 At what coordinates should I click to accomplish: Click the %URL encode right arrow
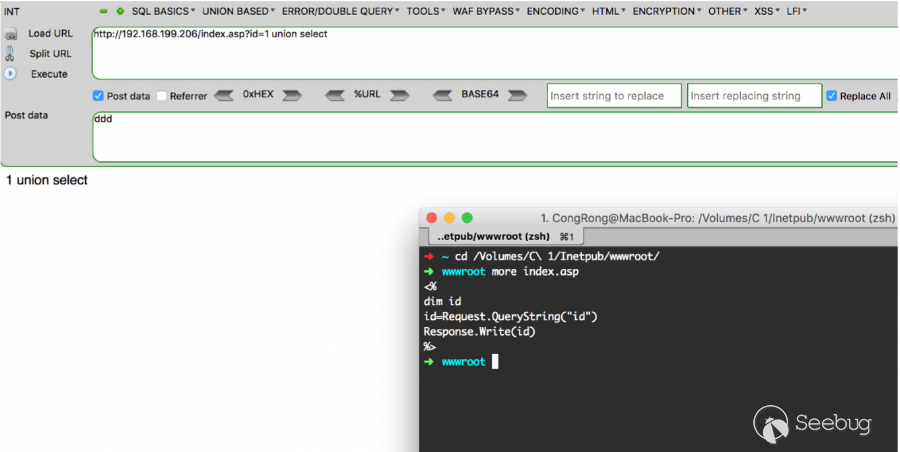400,96
